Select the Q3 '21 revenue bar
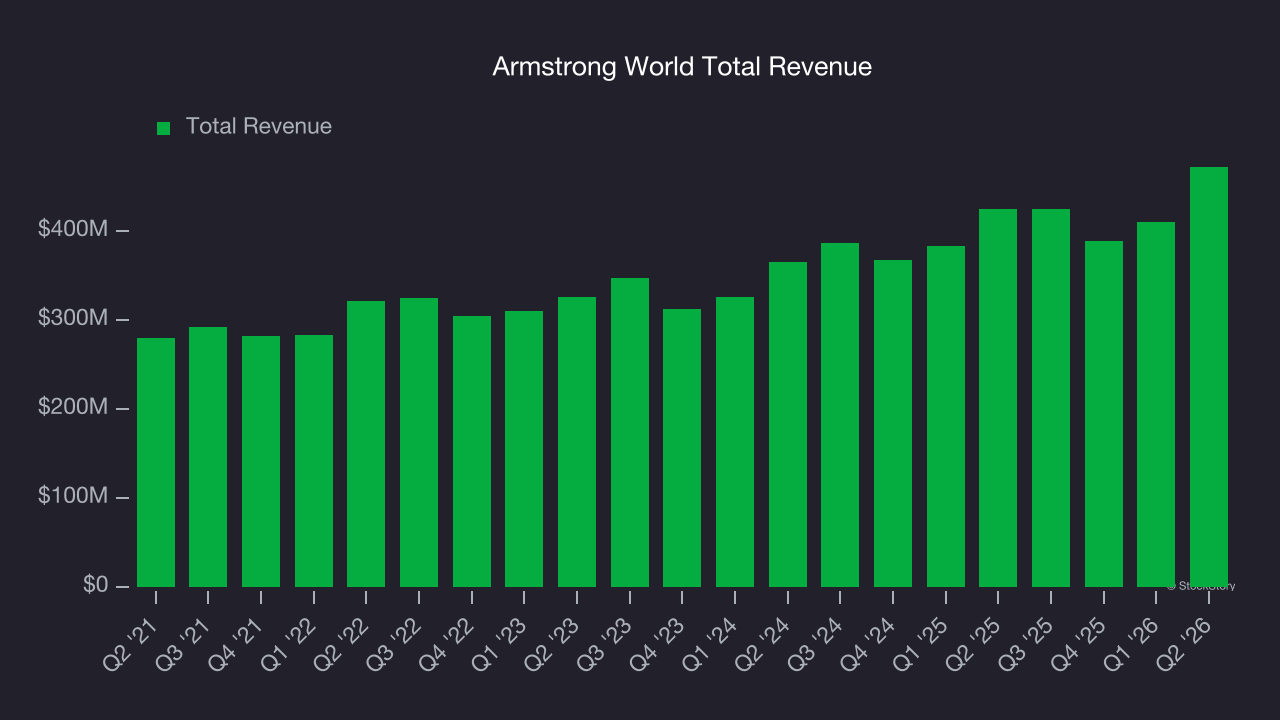1280x720 pixels. [208, 457]
